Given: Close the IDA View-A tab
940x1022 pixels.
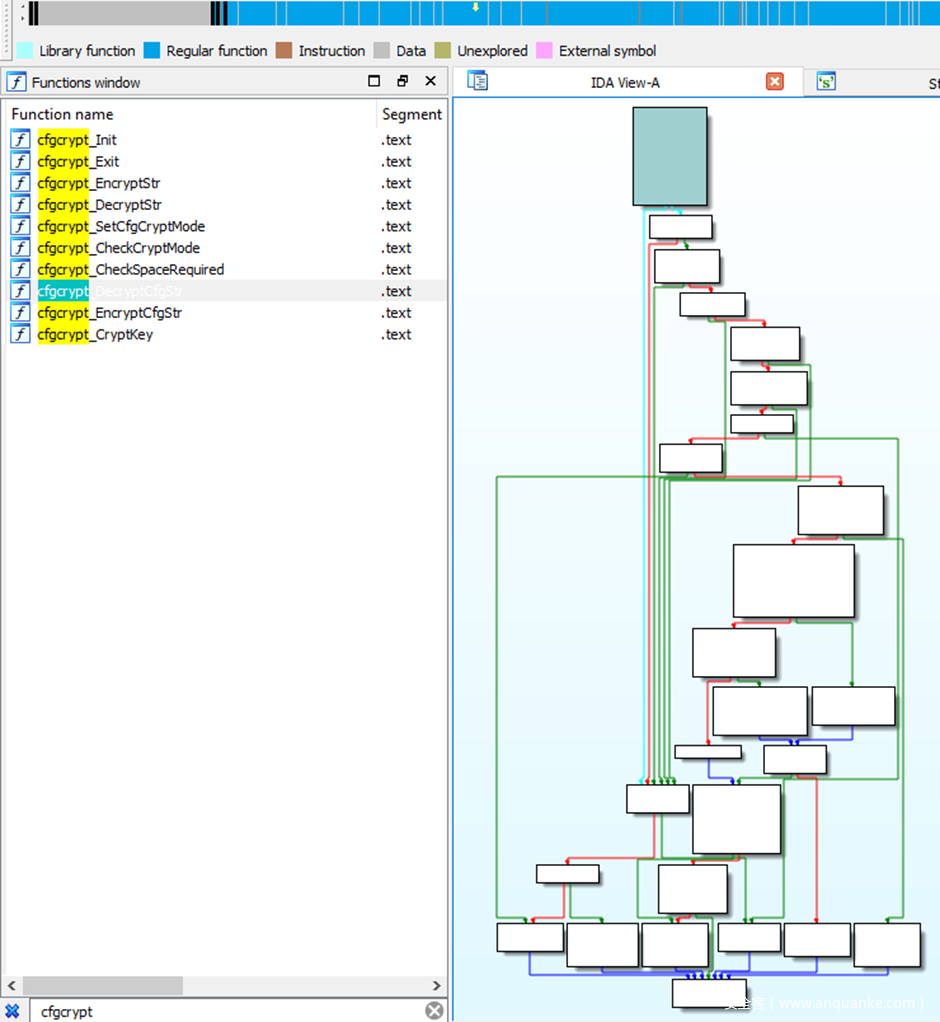Looking at the screenshot, I should point(774,82).
